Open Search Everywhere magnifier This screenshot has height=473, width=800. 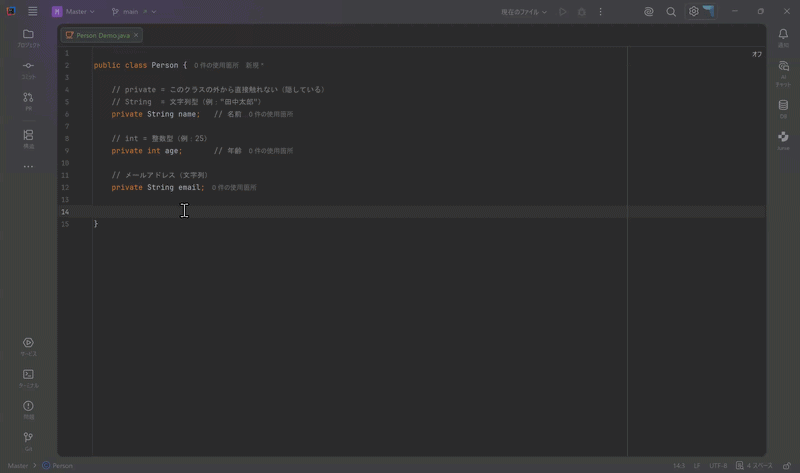671,12
